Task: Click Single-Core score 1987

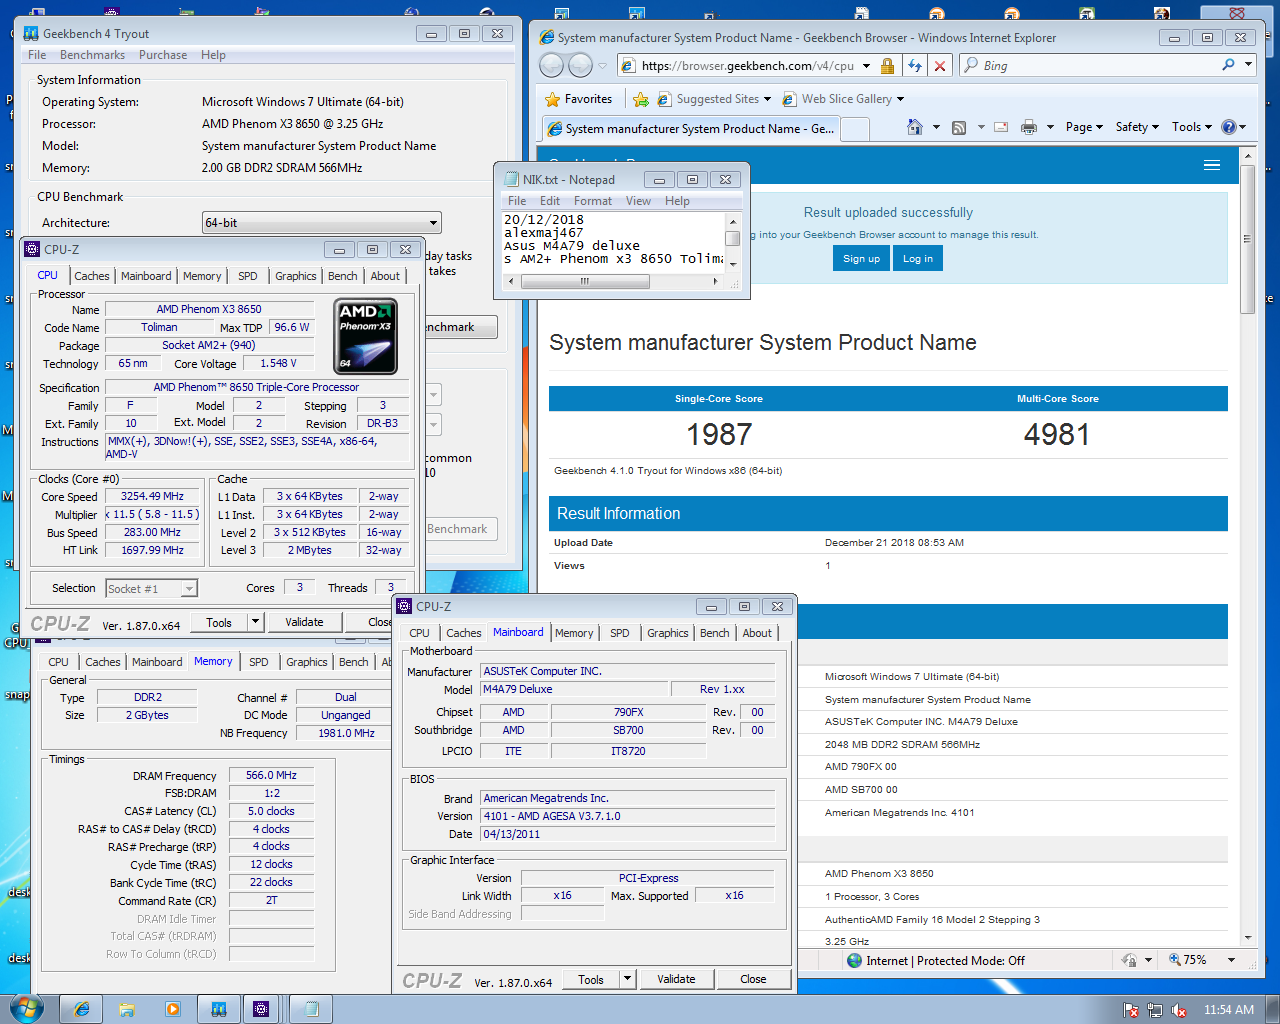Action: coord(719,434)
